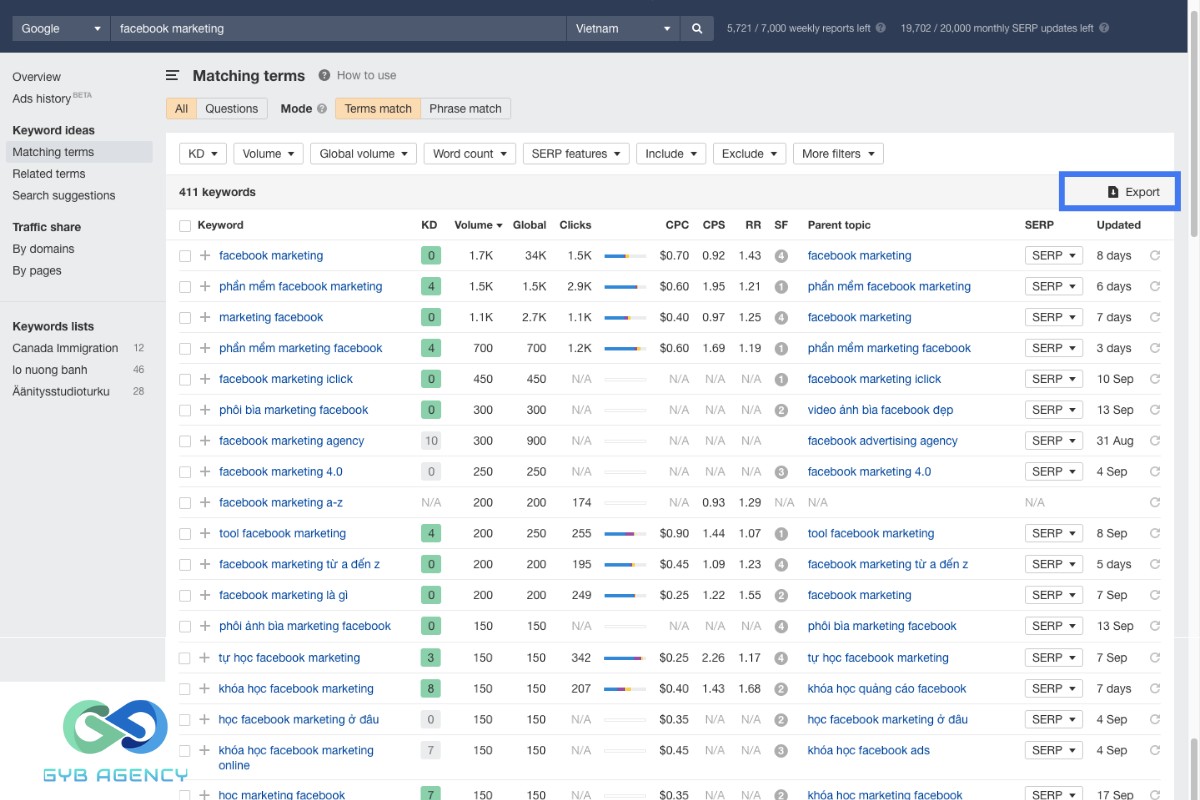Open the By domains traffic share link
The height and width of the screenshot is (800, 1200).
[x=43, y=249]
